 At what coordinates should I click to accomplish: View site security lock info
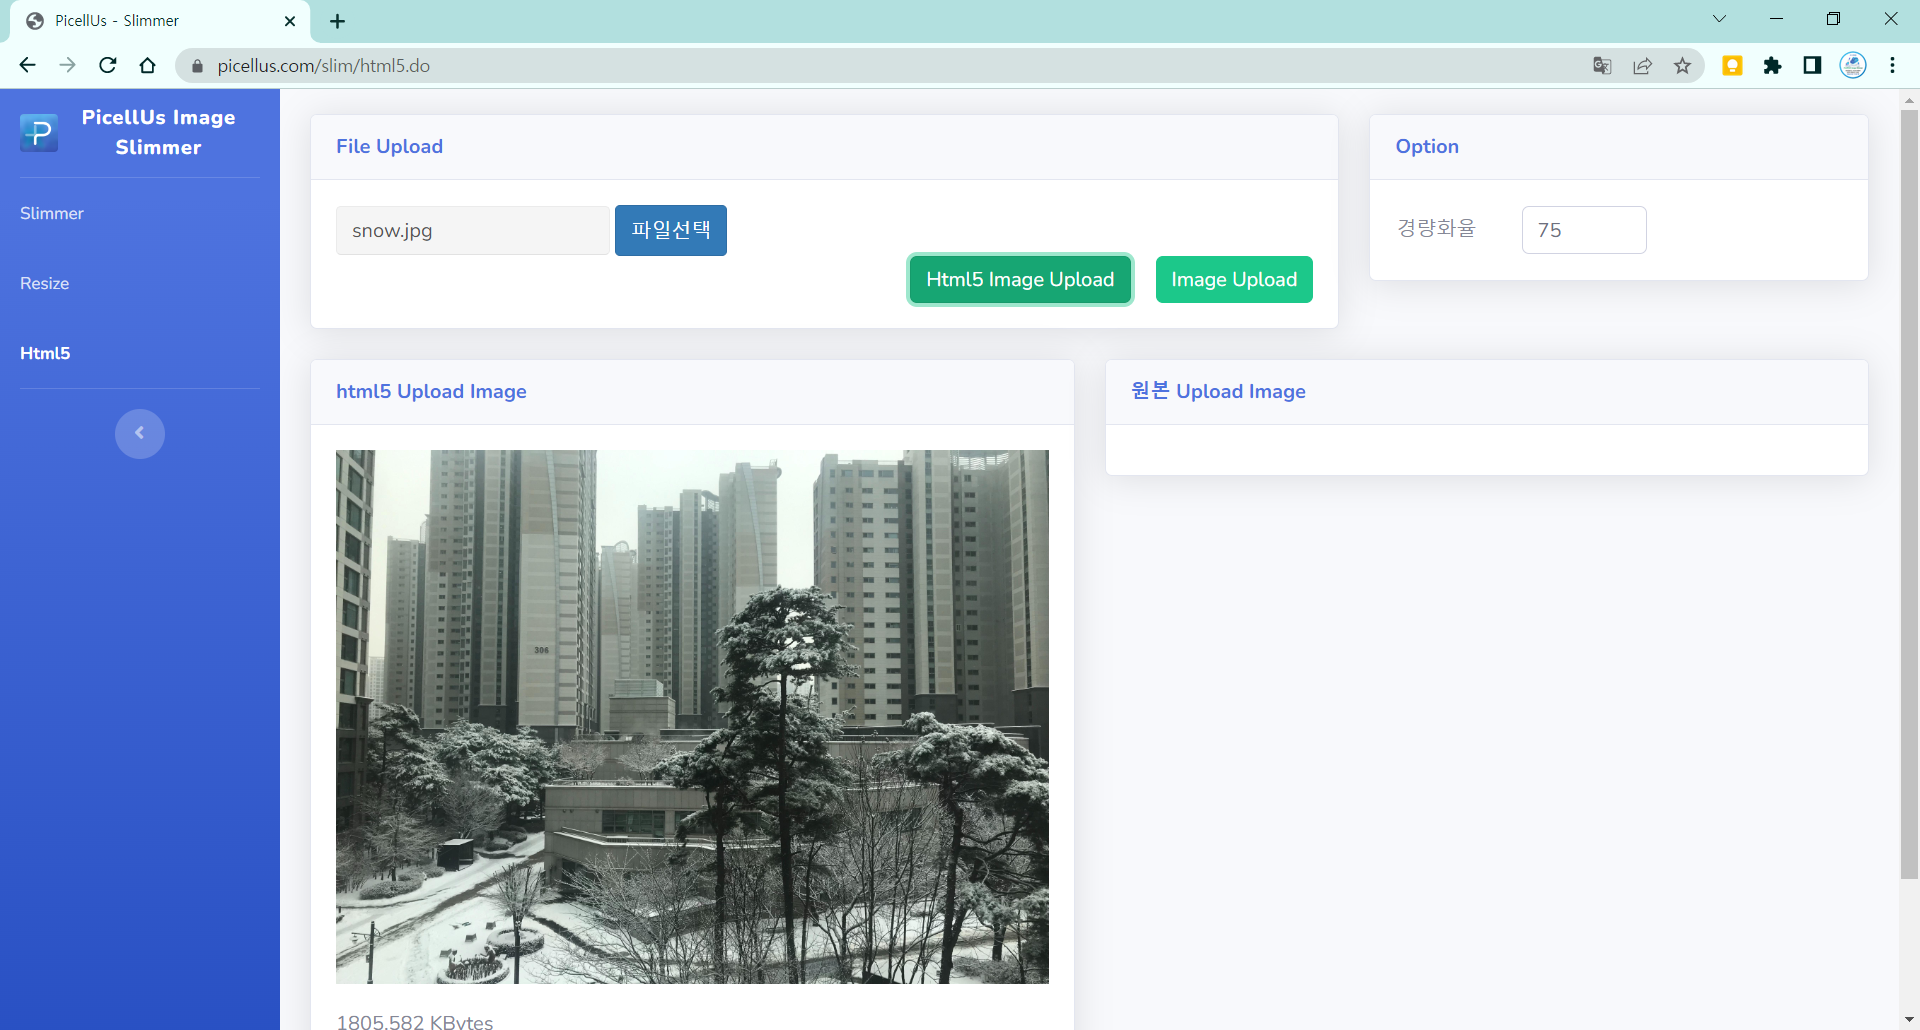coord(197,66)
